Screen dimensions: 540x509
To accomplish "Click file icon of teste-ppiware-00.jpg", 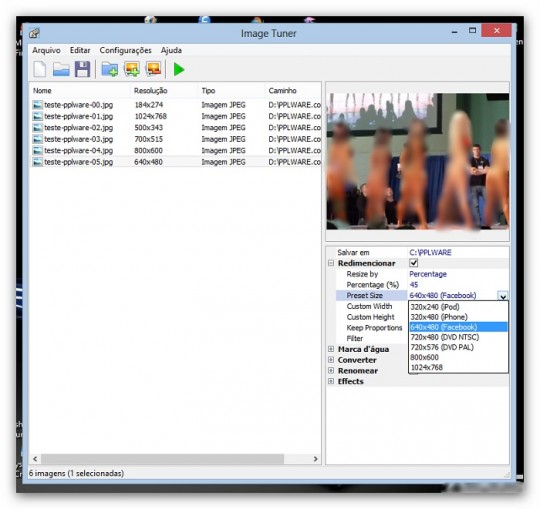I will pos(38,105).
